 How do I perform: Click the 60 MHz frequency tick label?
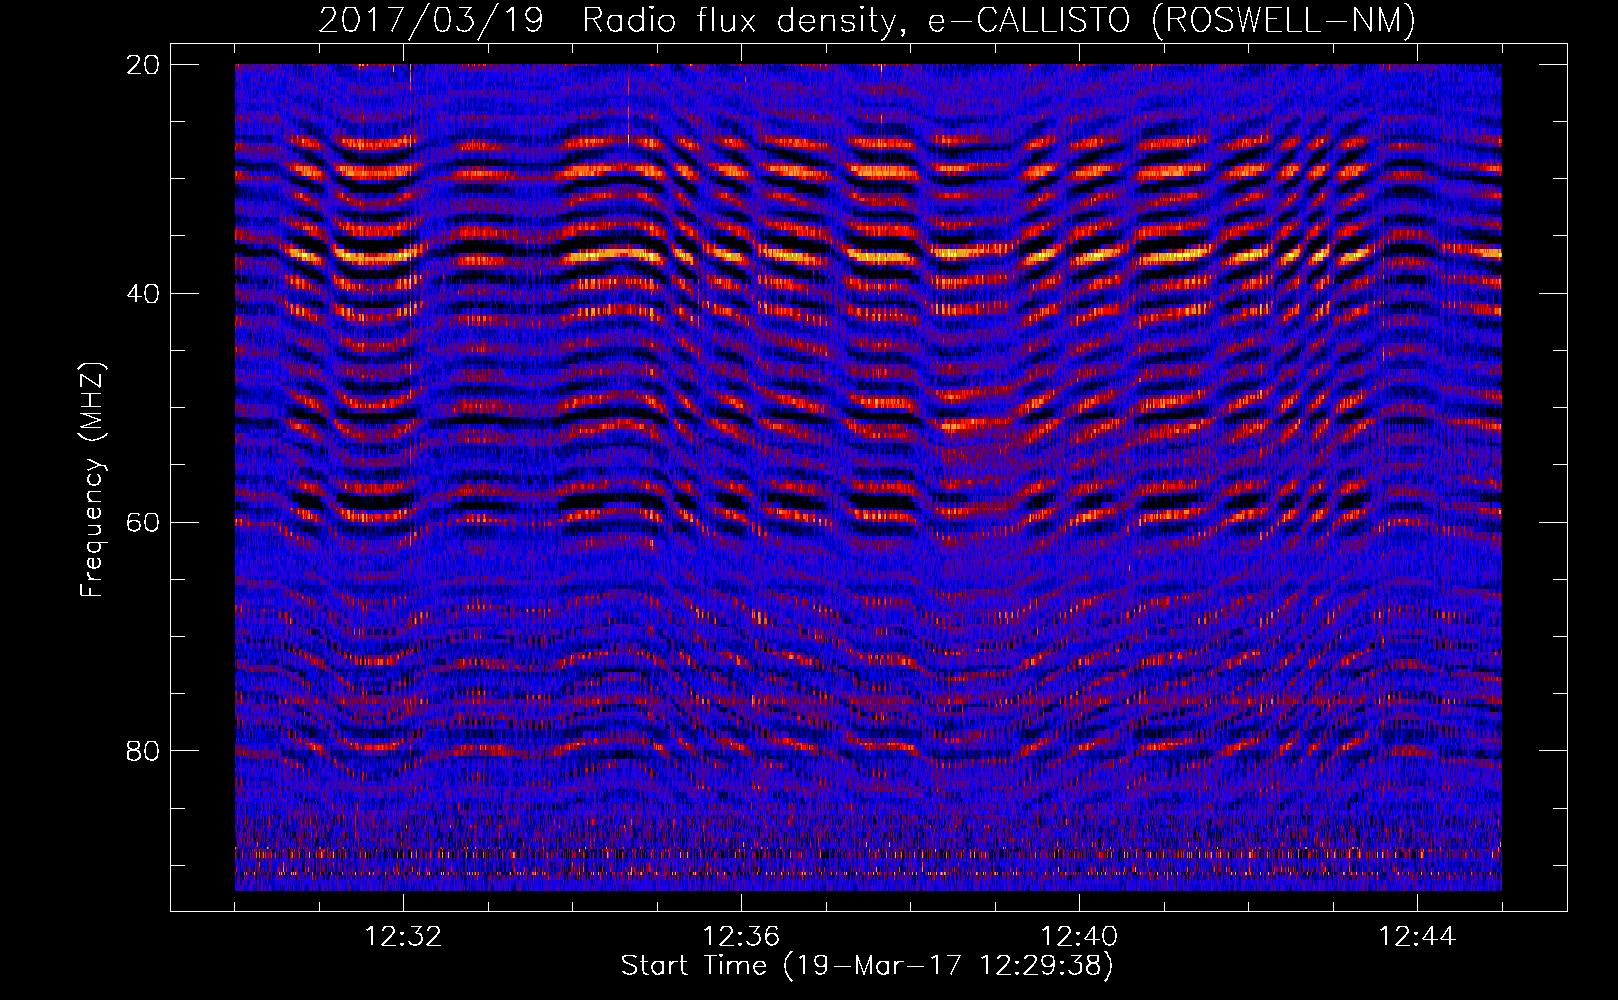coord(143,523)
